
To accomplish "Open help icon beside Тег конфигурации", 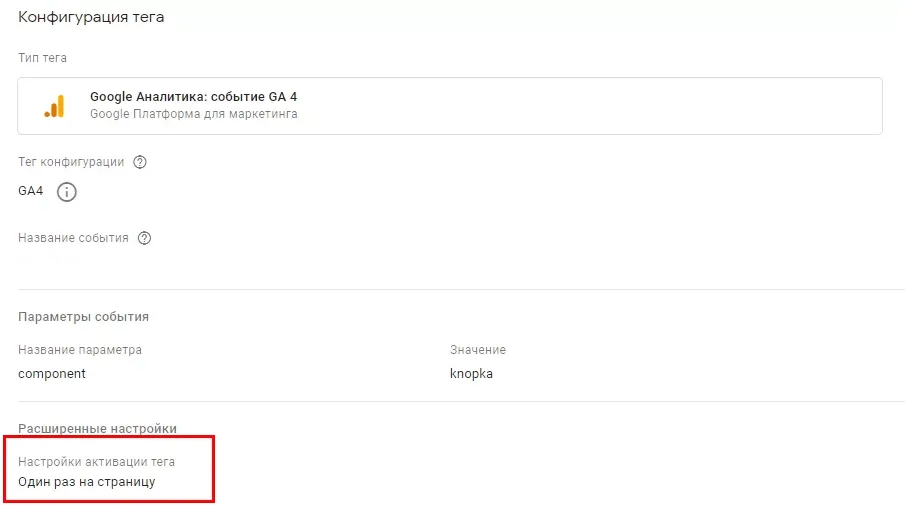I will point(140,162).
